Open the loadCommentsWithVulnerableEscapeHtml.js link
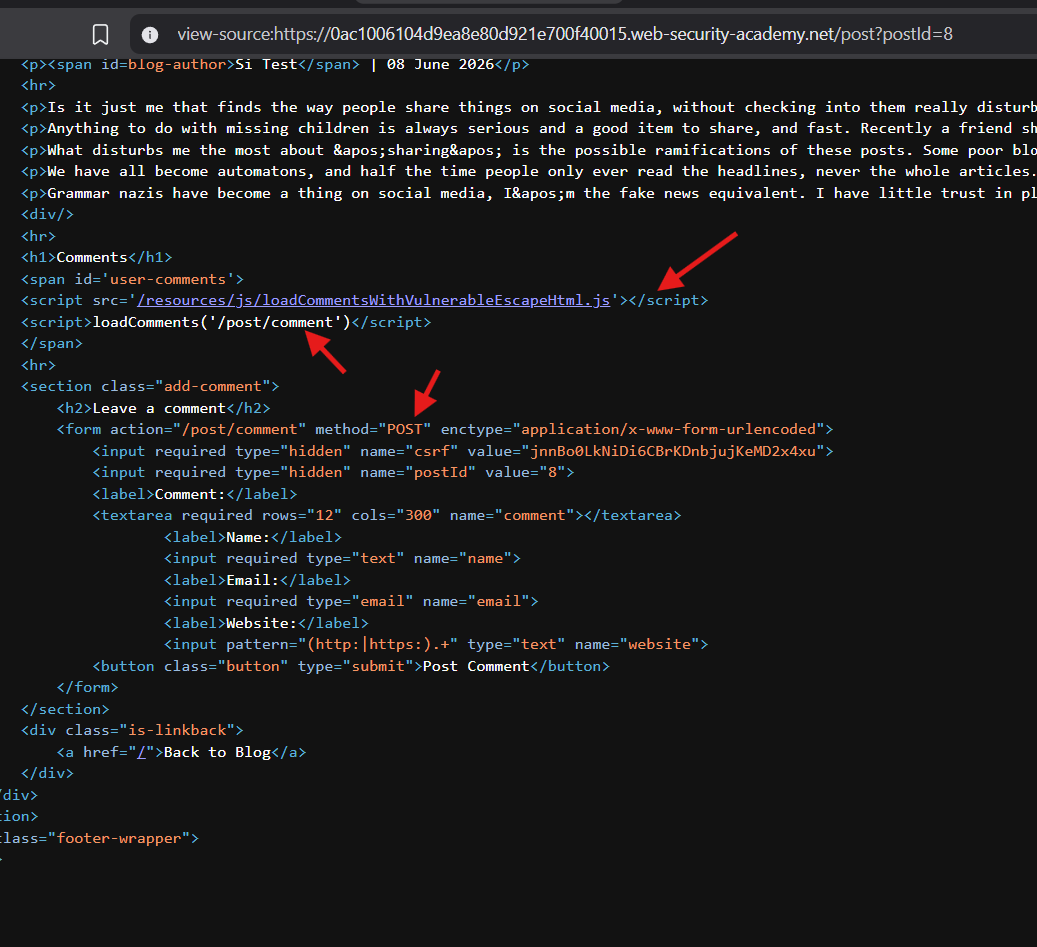Screen dimensions: 1037x947 click(373, 300)
